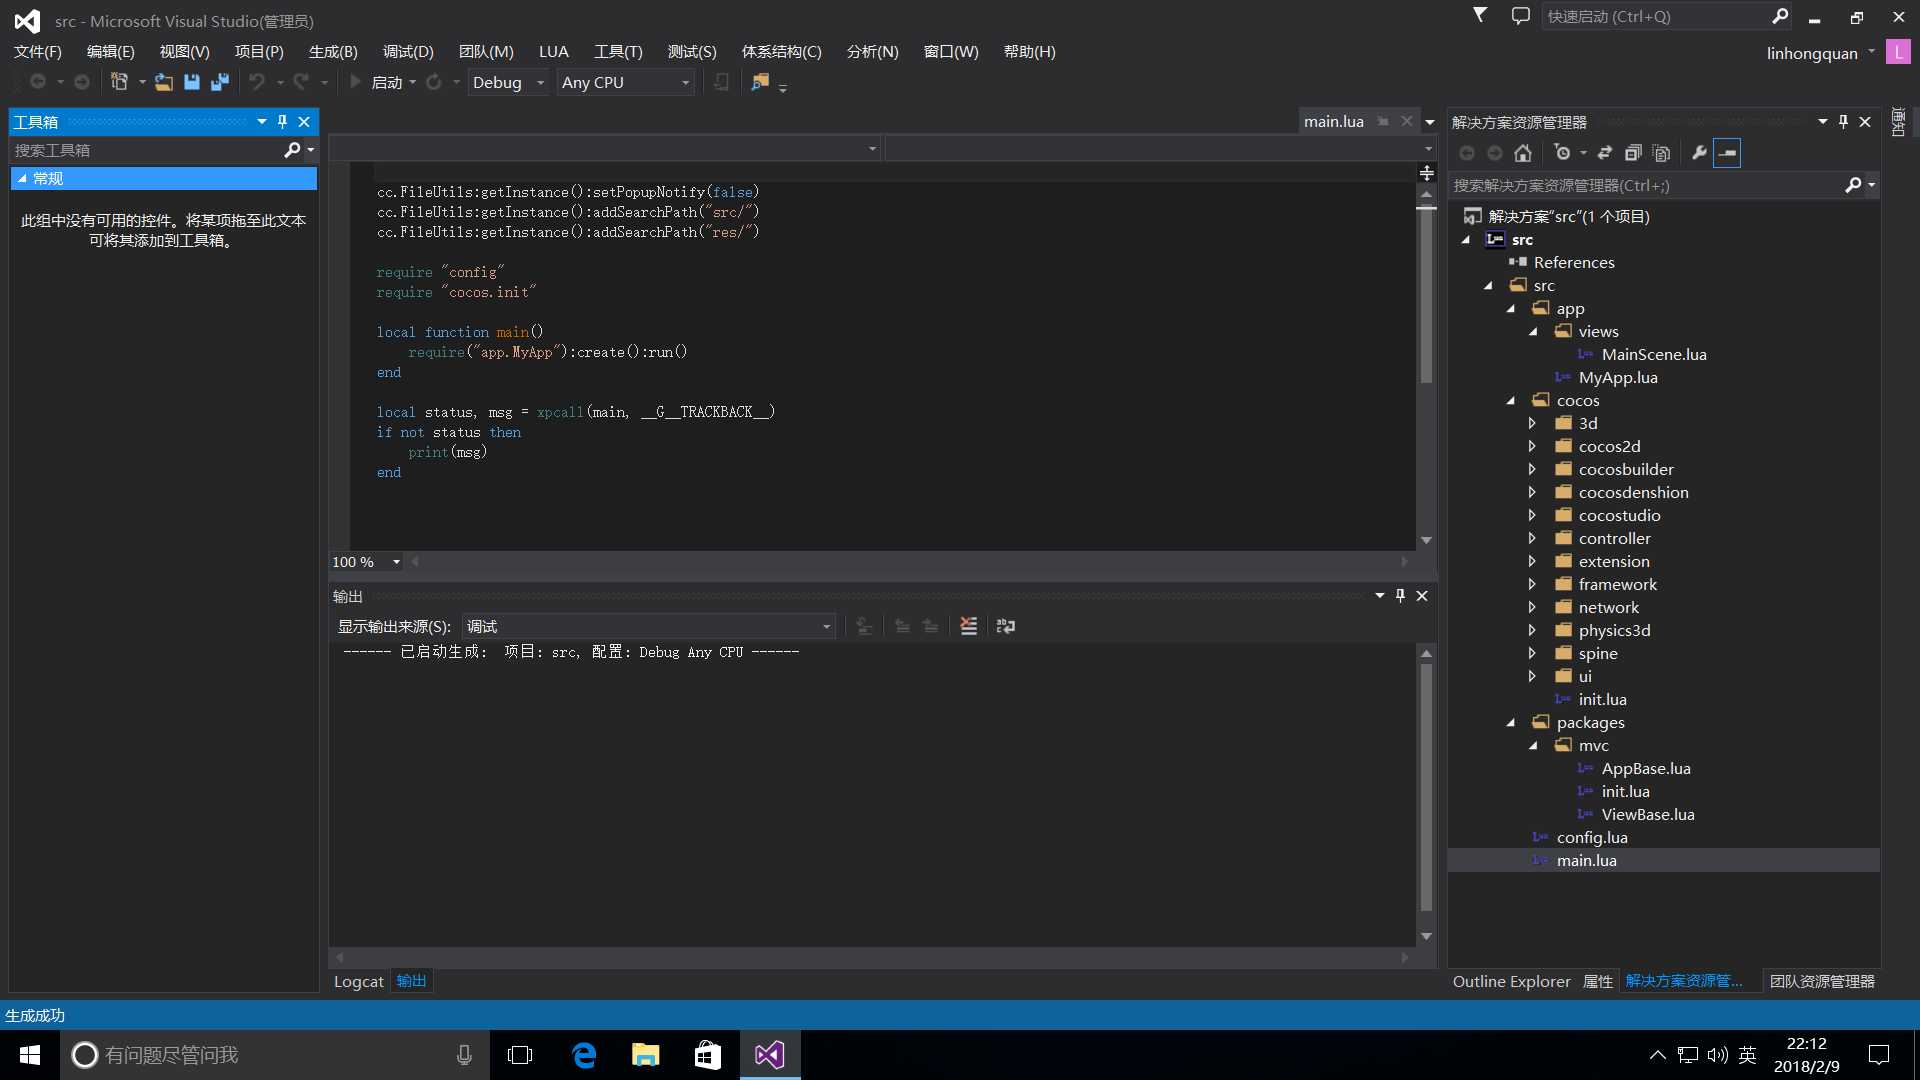
Task: Open MainScene.lua in Solution Explorer
Action: 1653,354
